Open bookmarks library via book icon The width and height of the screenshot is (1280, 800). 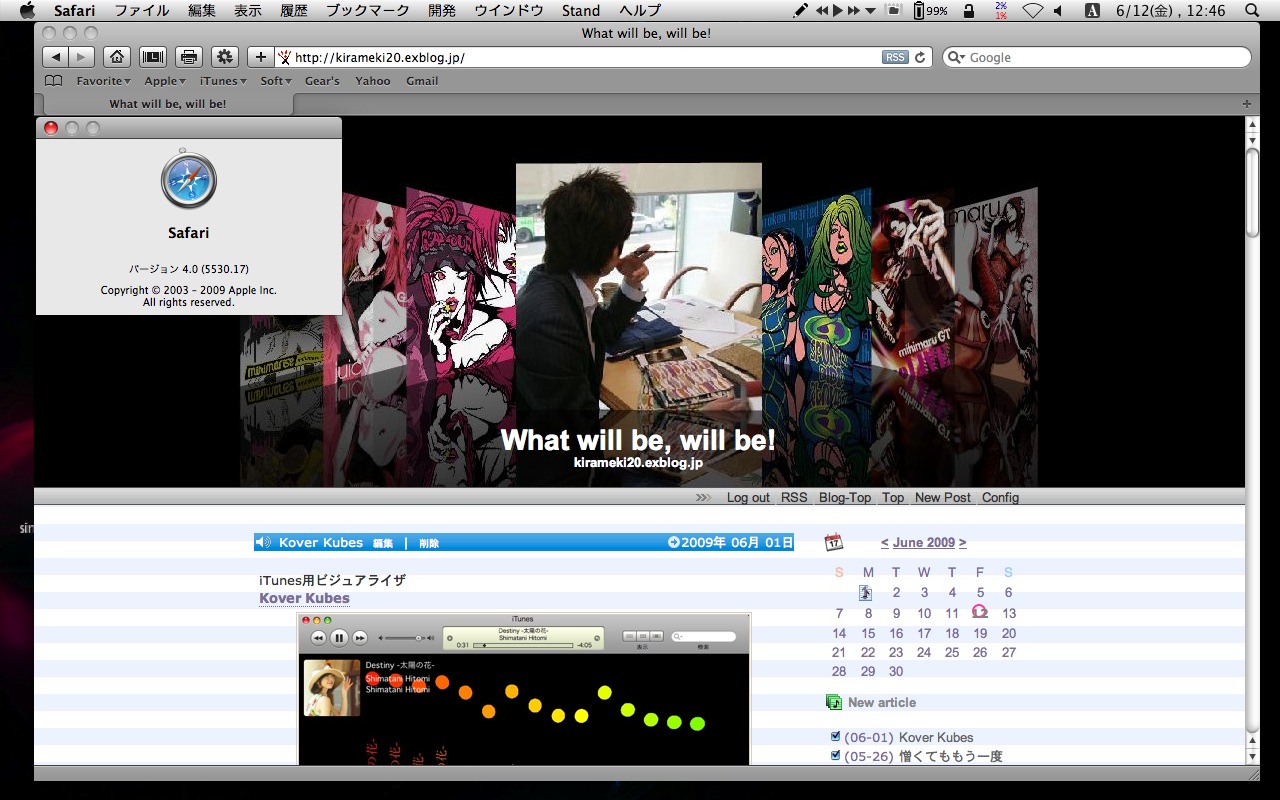54,81
